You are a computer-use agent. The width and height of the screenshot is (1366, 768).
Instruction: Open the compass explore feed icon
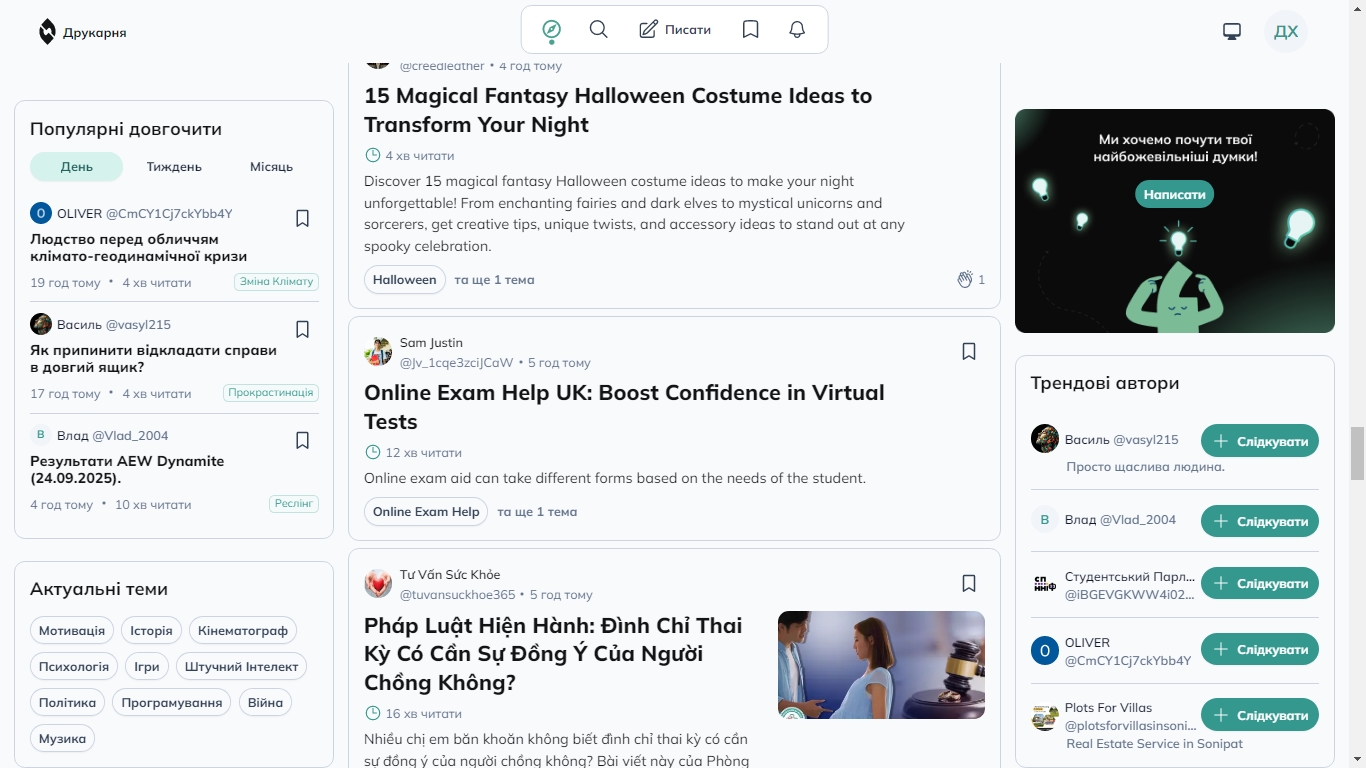coord(551,30)
